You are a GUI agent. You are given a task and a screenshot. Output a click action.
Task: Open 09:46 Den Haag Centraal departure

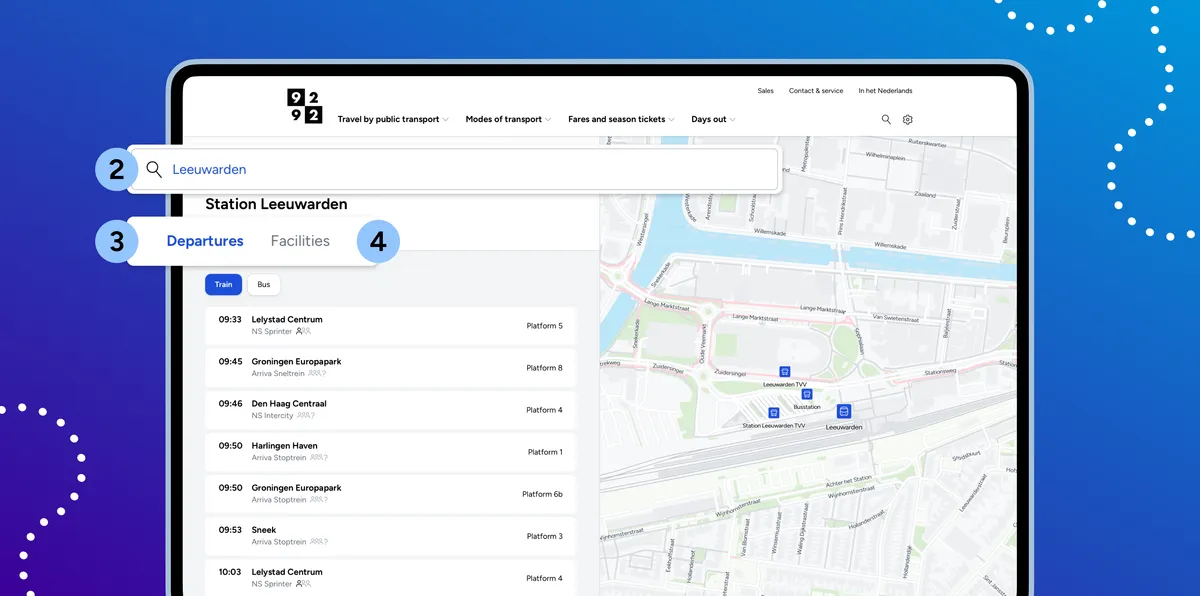click(390, 409)
